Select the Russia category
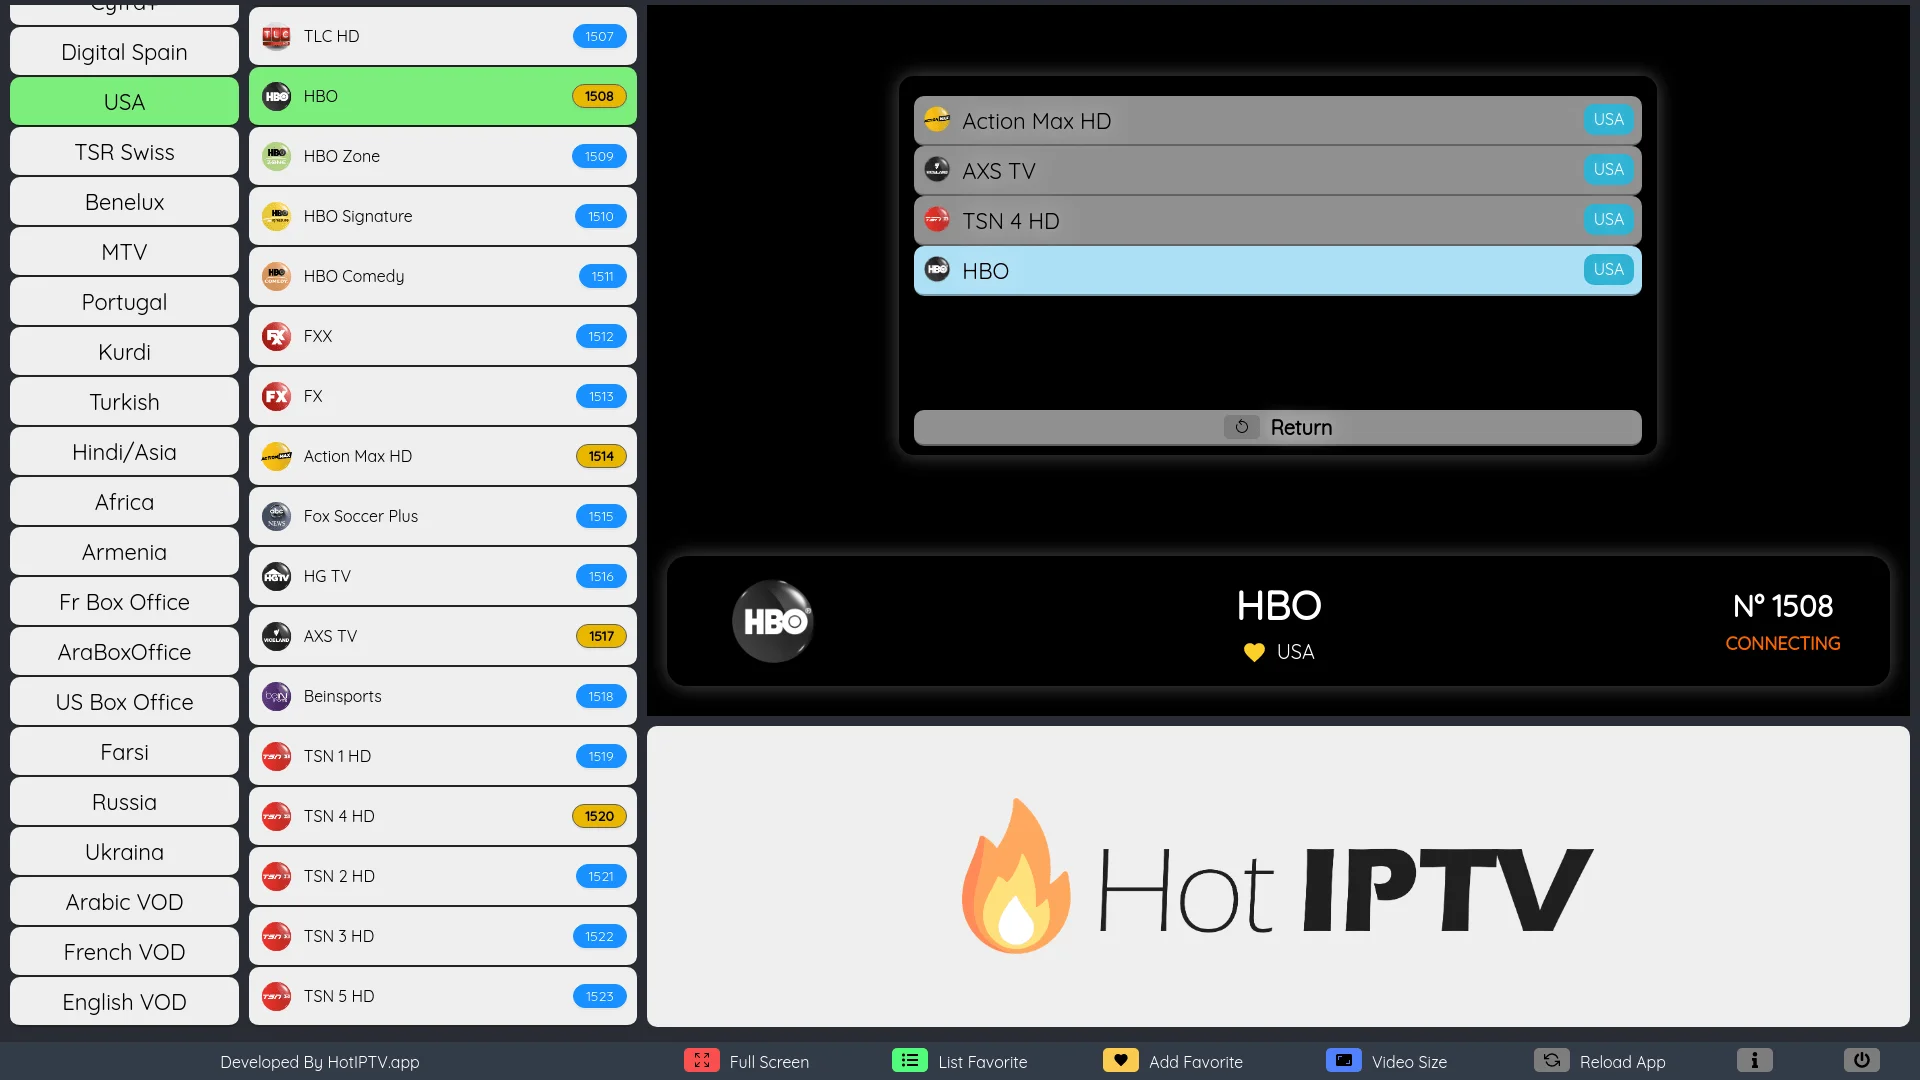 click(x=124, y=801)
